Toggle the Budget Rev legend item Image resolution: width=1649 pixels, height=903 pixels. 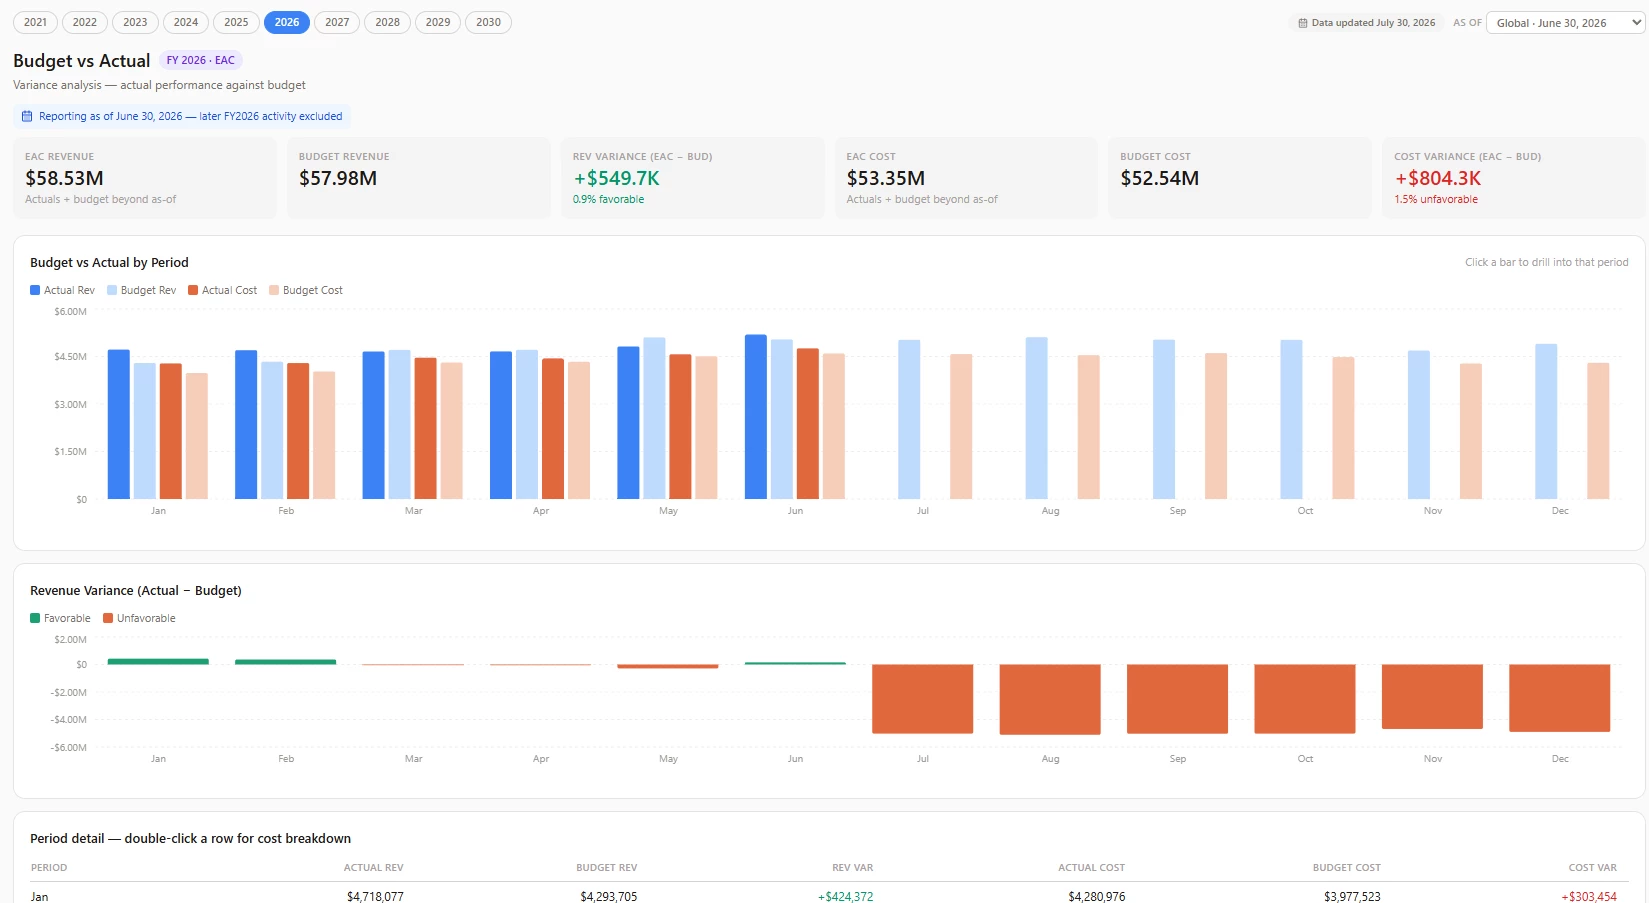[x=141, y=290]
